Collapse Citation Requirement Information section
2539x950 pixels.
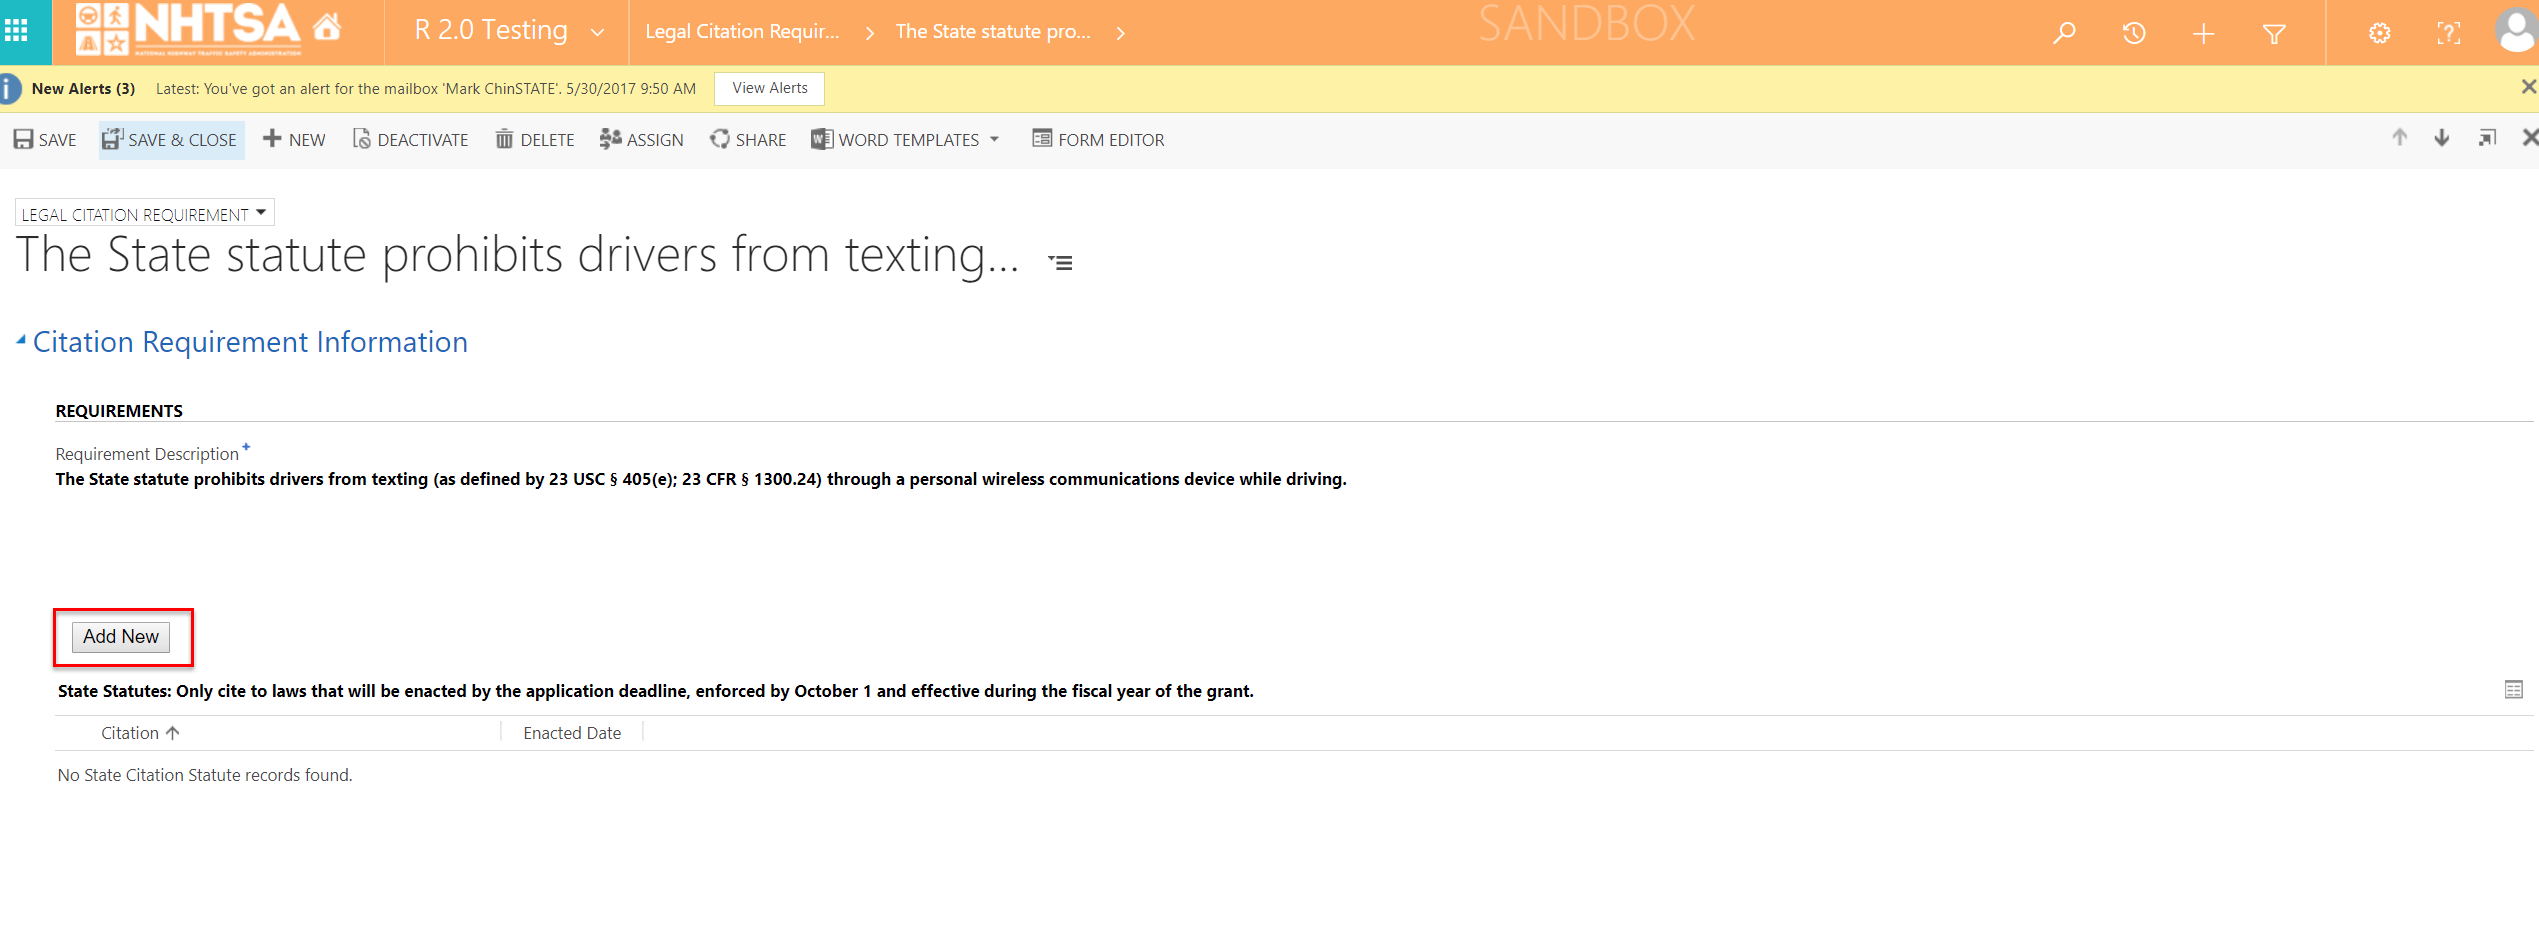pyautogui.click(x=21, y=341)
